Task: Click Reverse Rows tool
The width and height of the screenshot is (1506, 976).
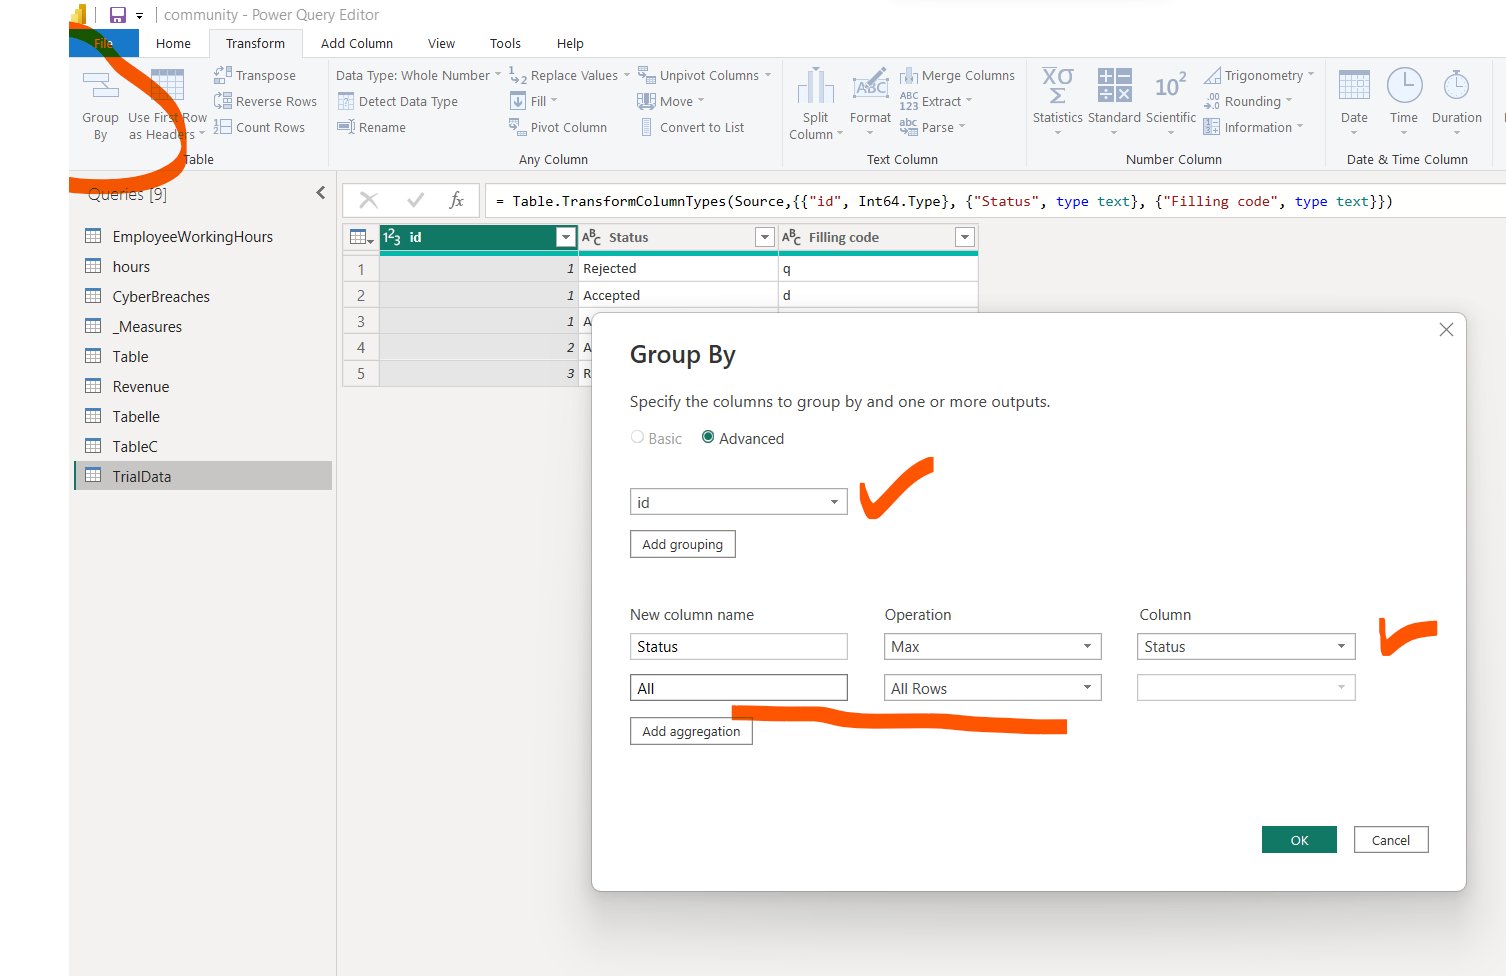Action: (265, 101)
